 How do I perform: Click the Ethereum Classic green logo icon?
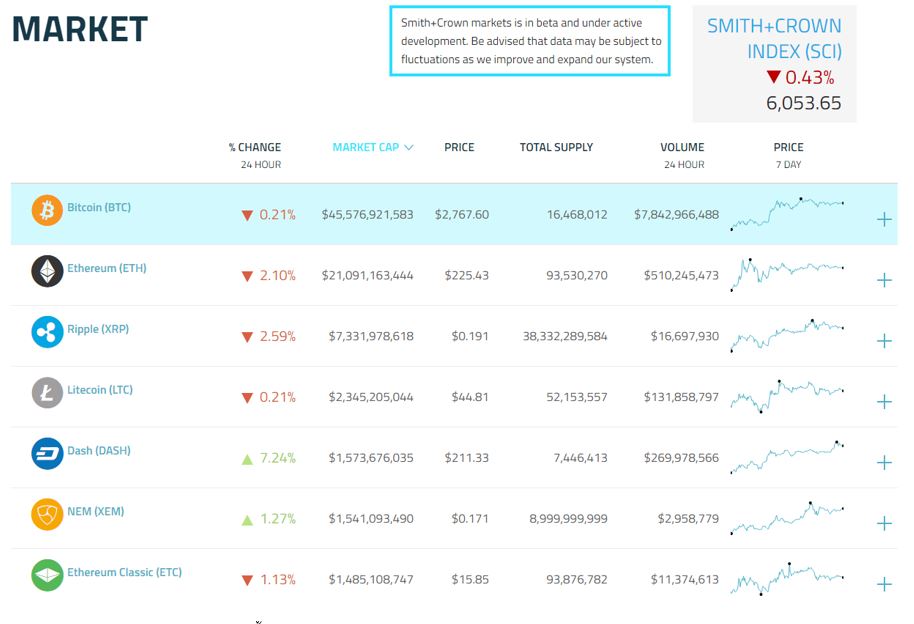pyautogui.click(x=47, y=575)
